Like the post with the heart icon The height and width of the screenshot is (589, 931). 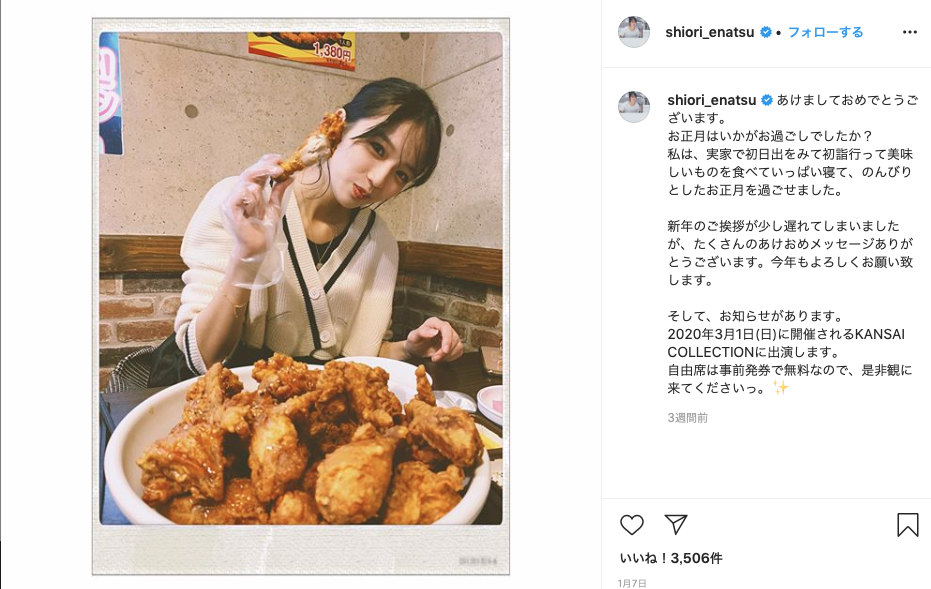coord(632,525)
